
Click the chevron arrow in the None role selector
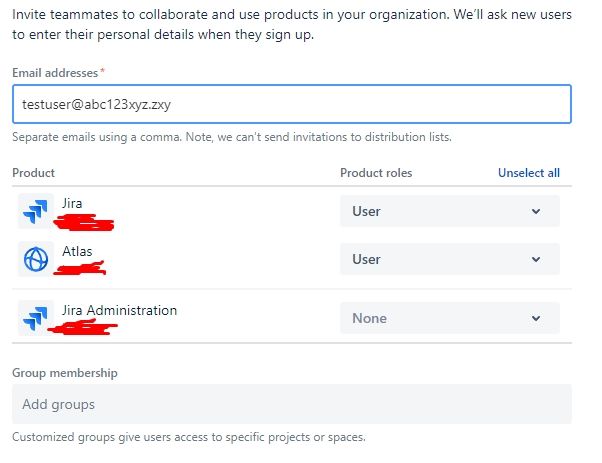[x=536, y=318]
